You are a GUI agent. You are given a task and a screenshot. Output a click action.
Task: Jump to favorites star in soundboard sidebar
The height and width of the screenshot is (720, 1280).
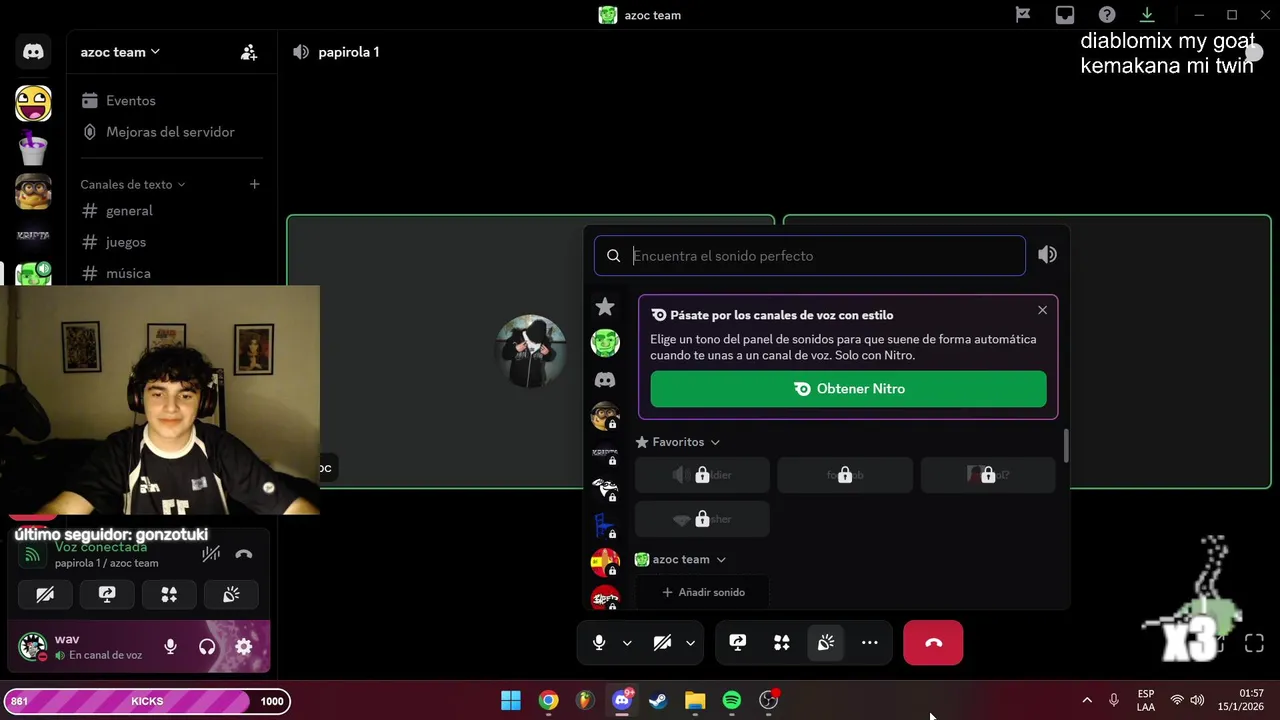[x=605, y=306]
